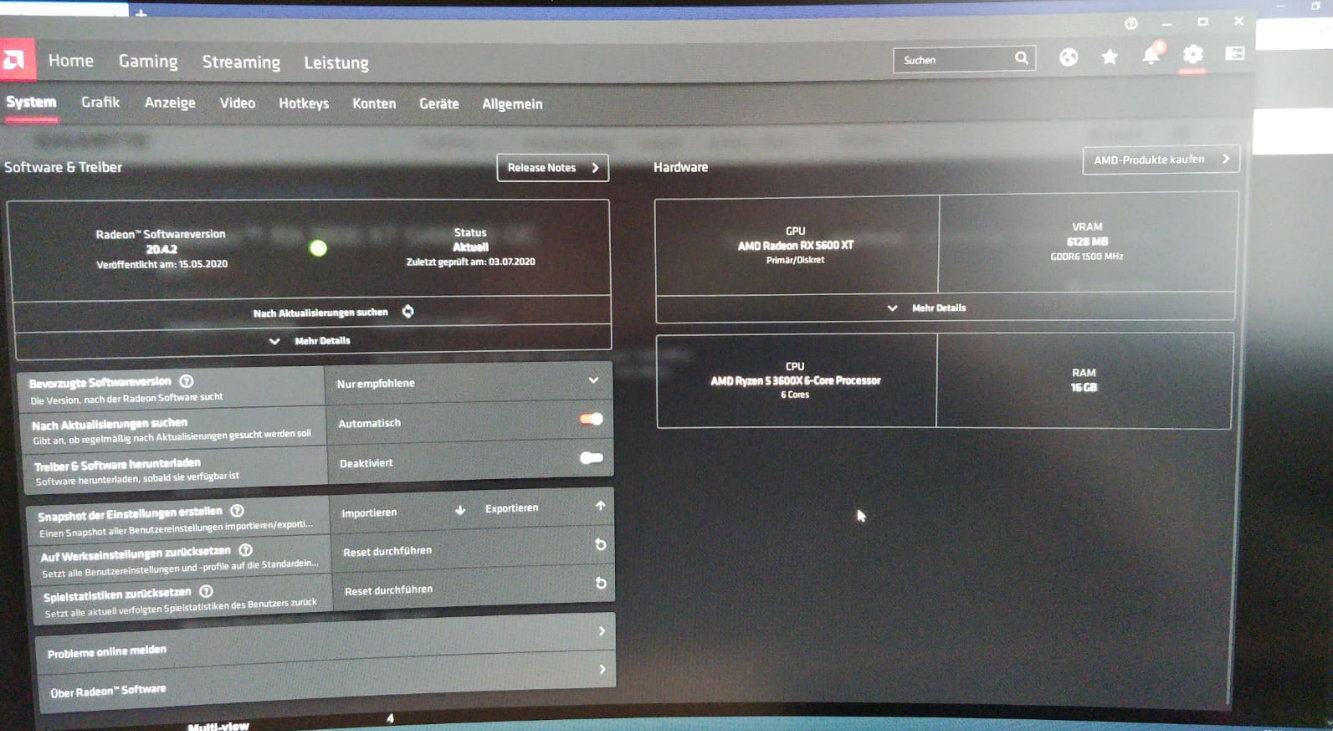This screenshot has height=731, width=1333.
Task: Click the VRAM 6128 MB value
Action: tap(1087, 241)
